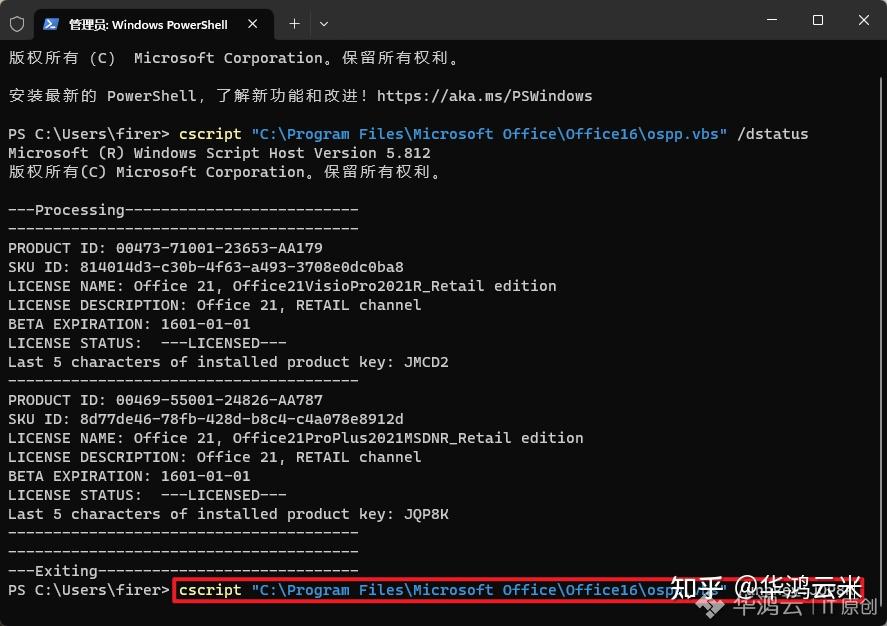Click the shield icon in title bar
Viewport: 887px width, 626px height.
(x=17, y=24)
